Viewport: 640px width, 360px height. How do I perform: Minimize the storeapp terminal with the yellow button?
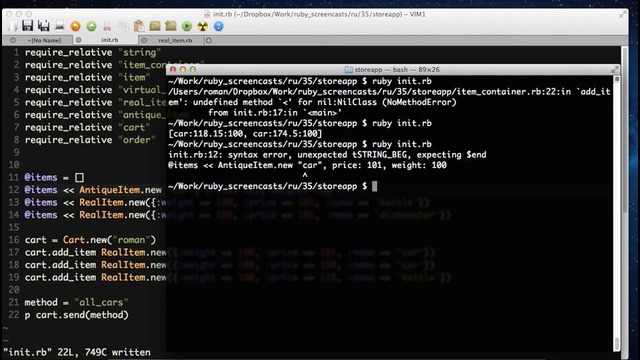click(x=182, y=70)
